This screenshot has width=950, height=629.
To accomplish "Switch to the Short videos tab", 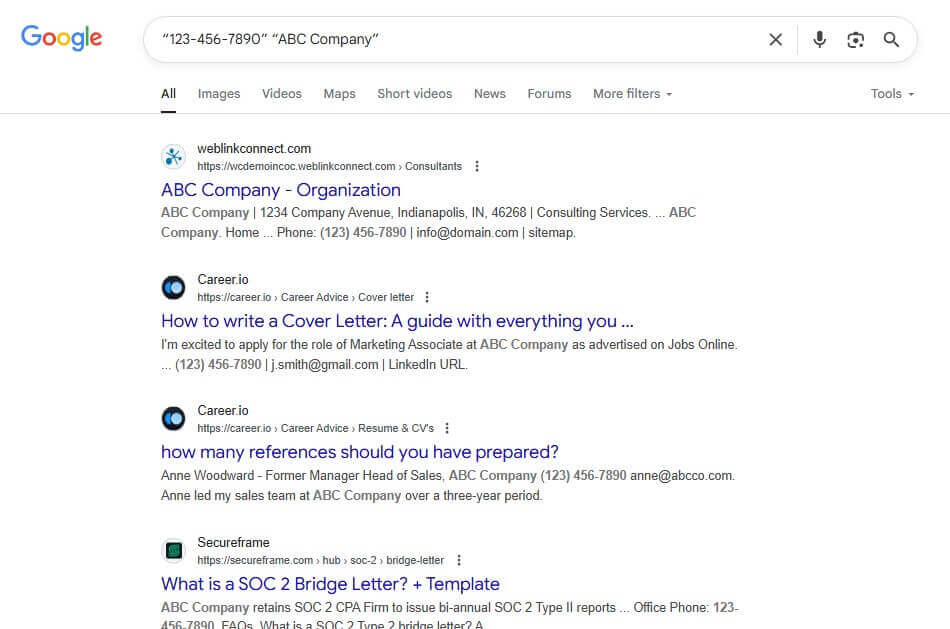I will click(414, 94).
